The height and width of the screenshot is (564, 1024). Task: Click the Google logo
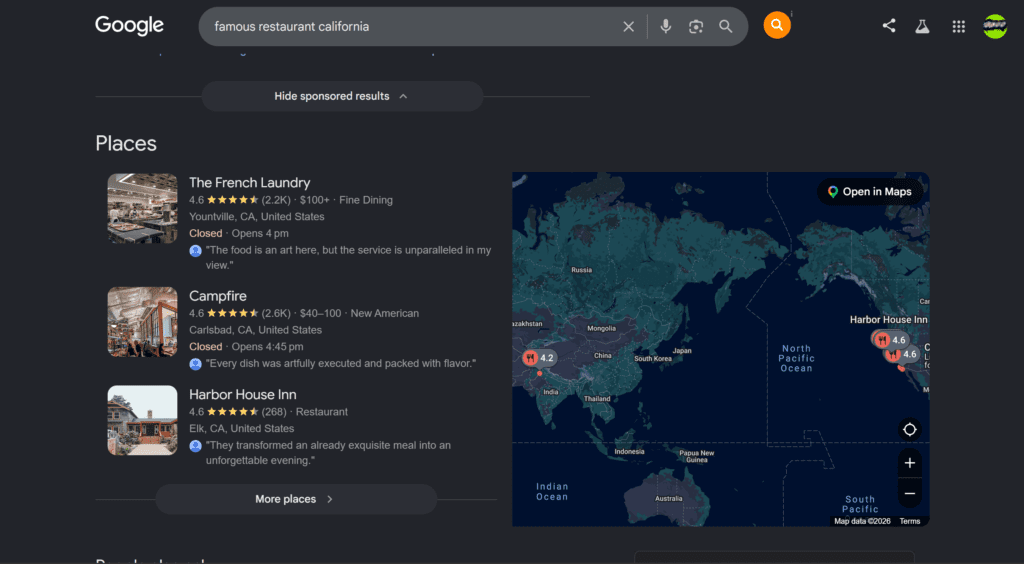click(x=129, y=25)
